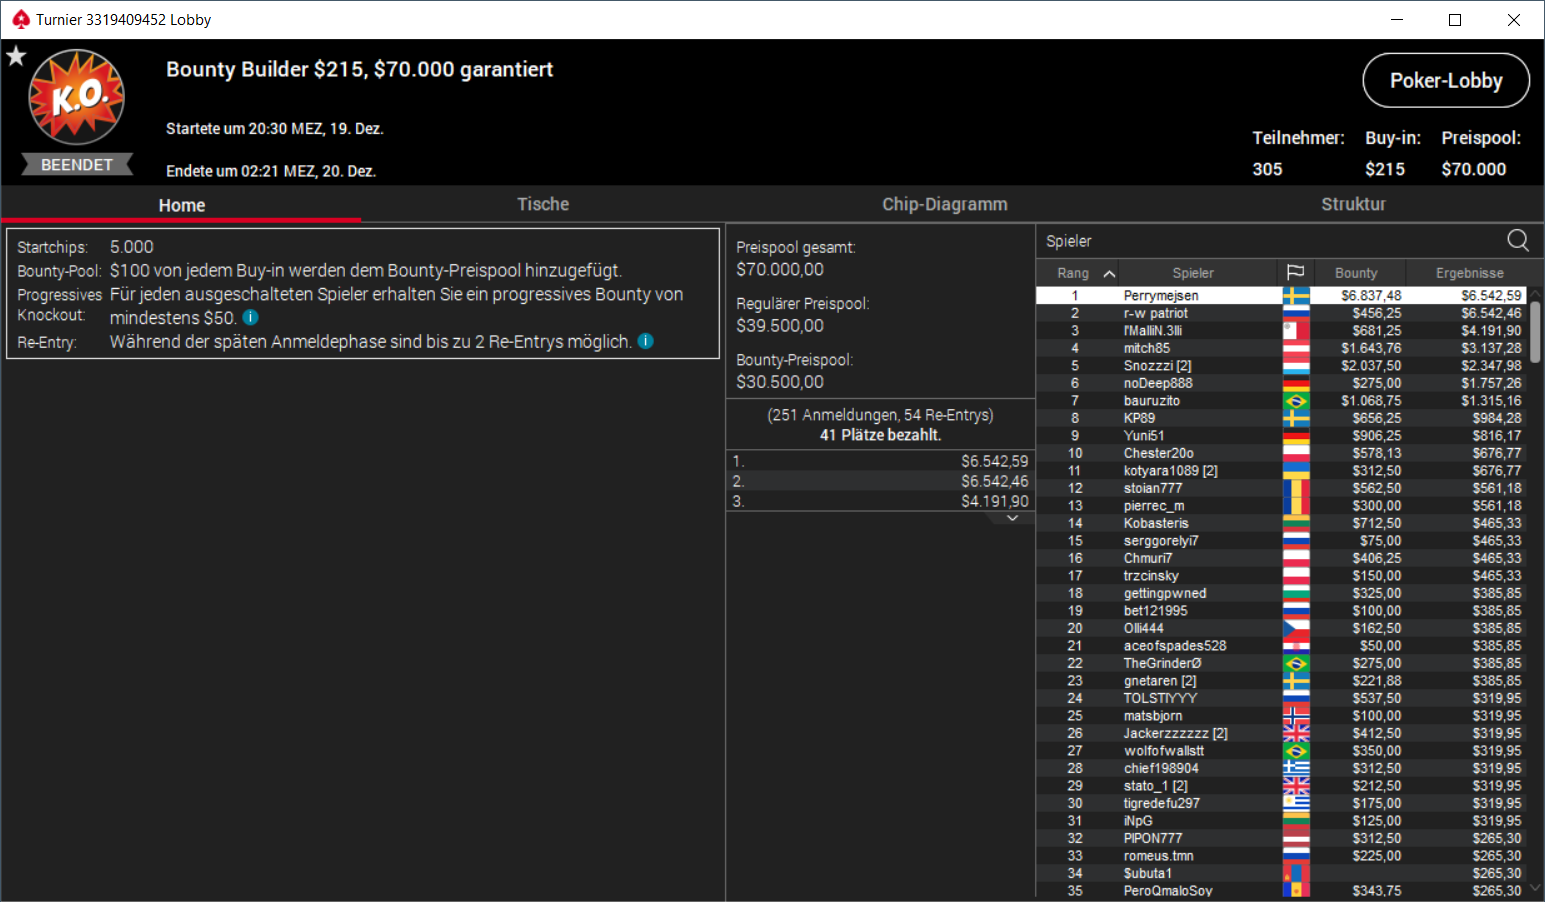Click the player list scrollbar thumb
1545x902 pixels.
1536,332
